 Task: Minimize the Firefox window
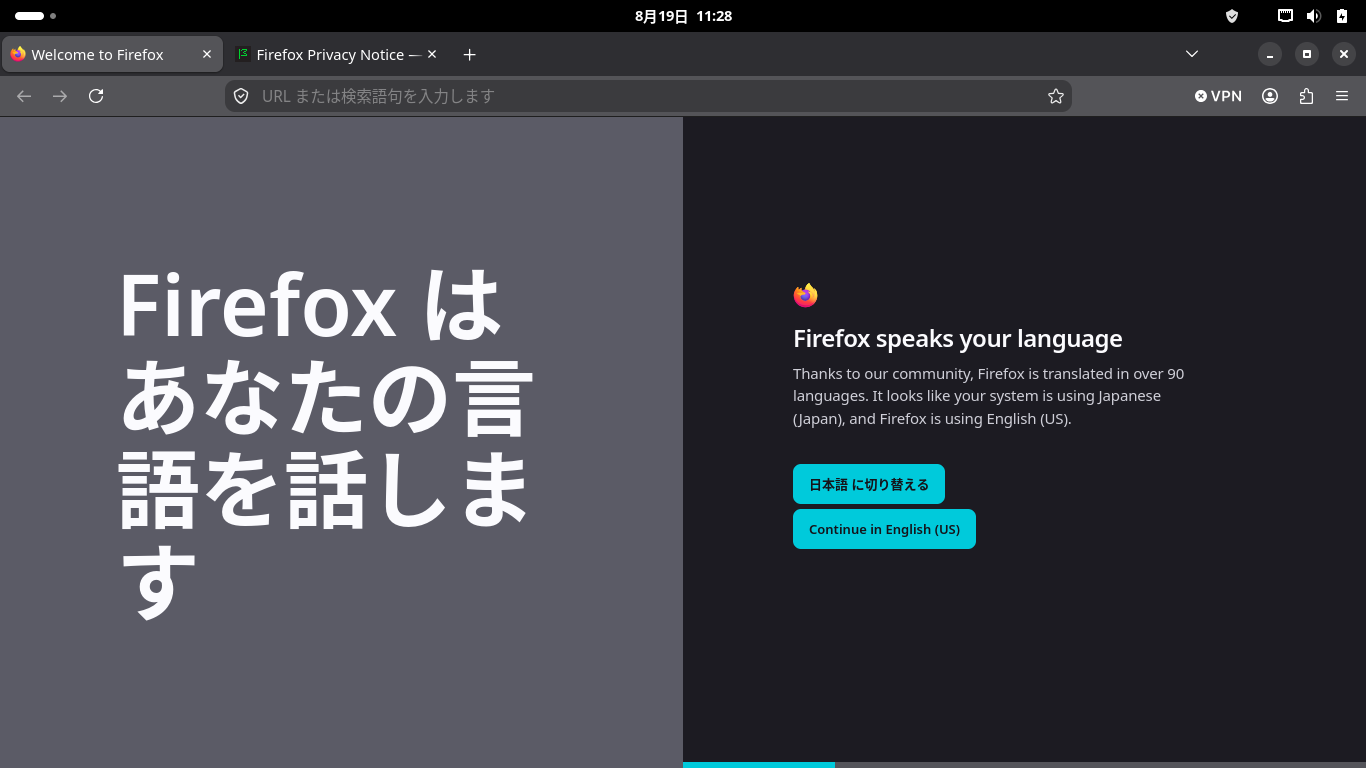coord(1270,54)
